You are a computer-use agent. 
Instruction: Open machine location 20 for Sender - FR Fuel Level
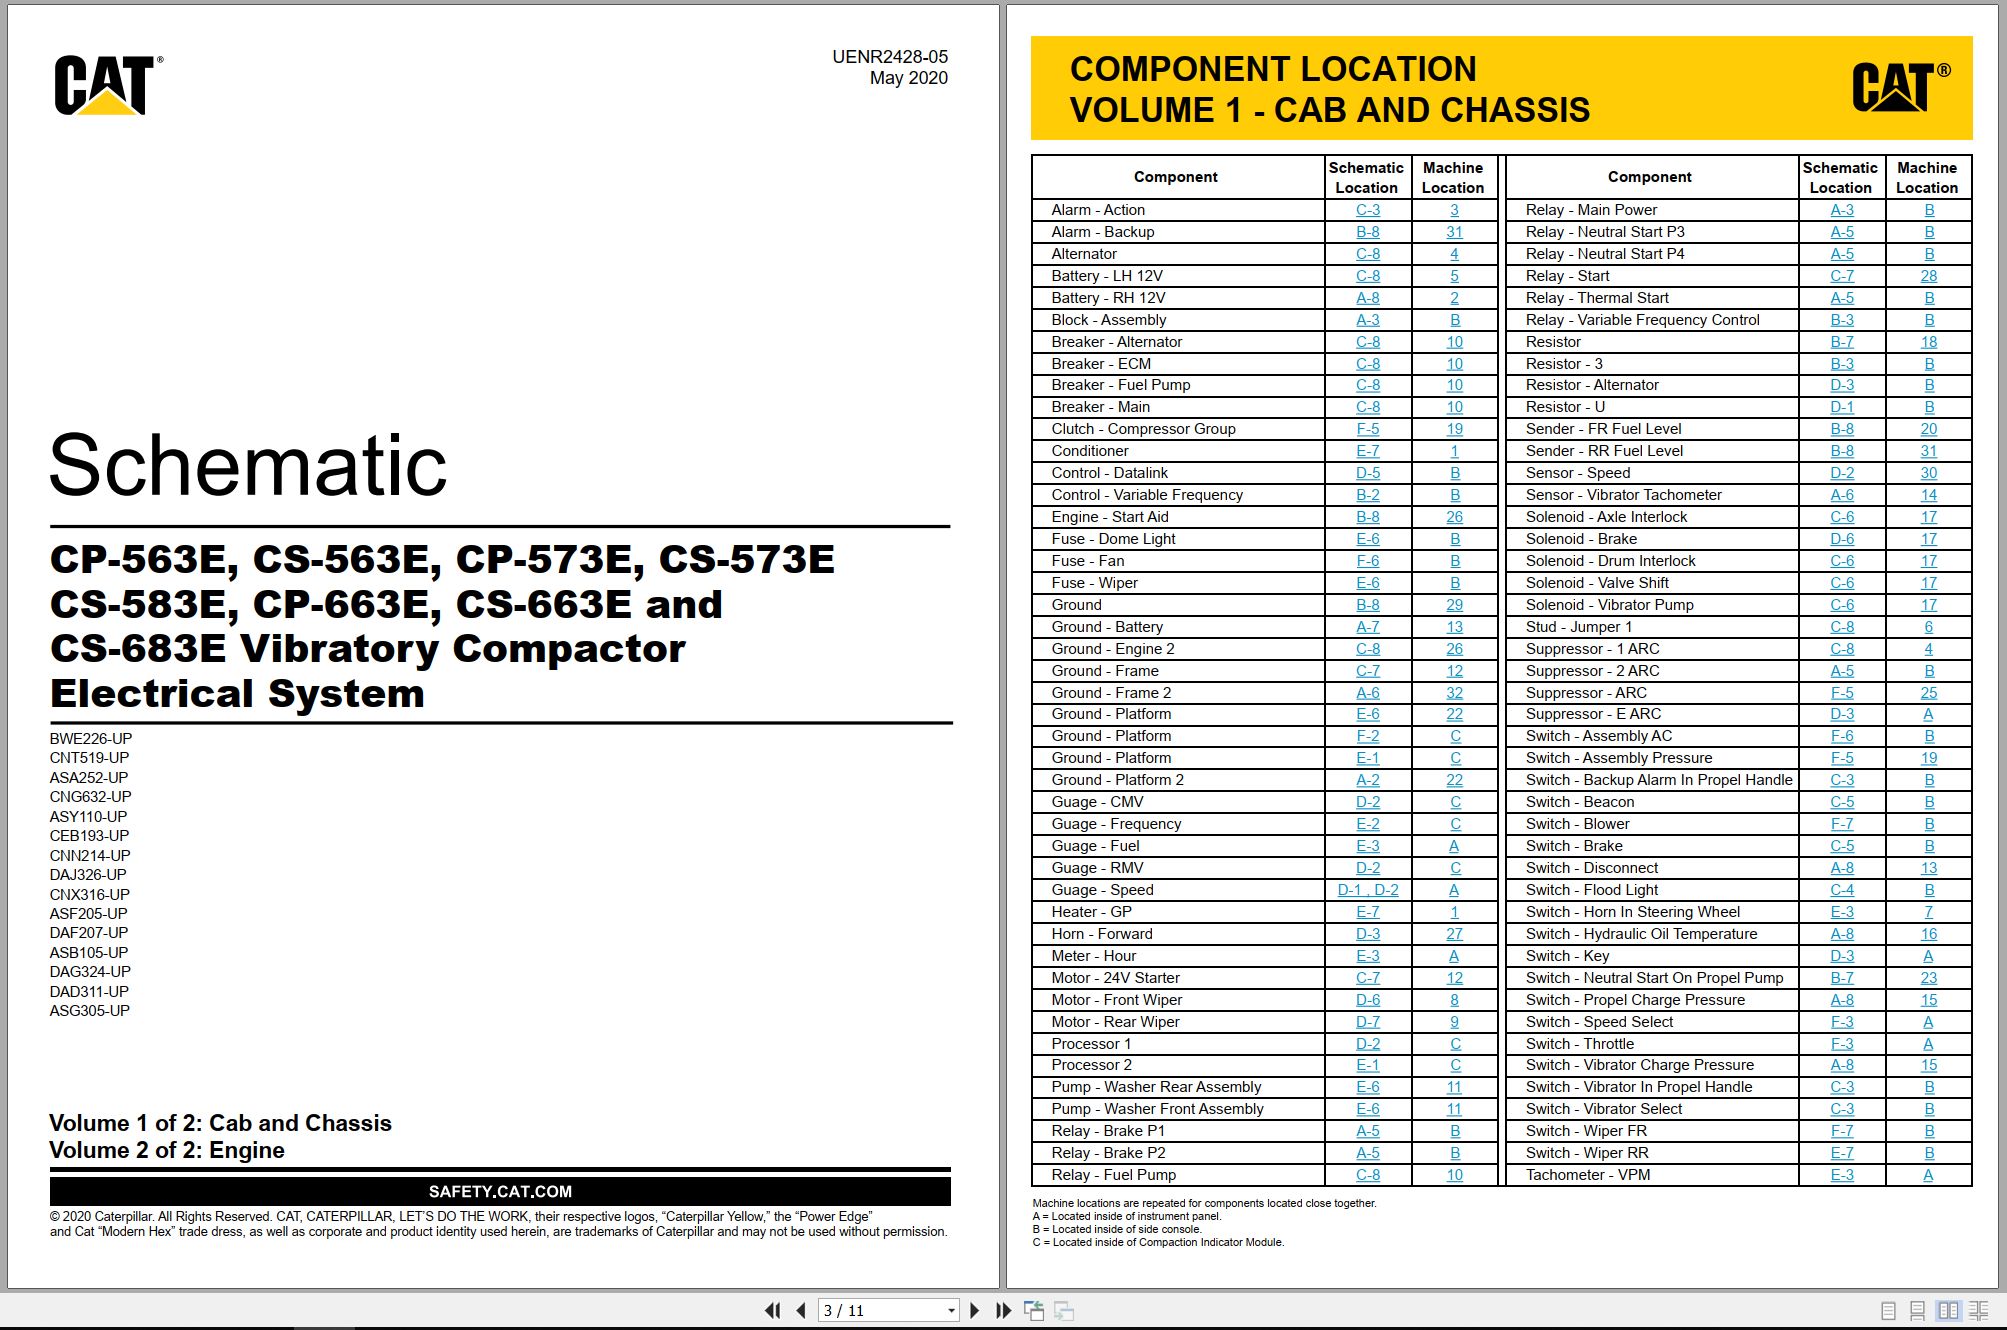click(1929, 429)
